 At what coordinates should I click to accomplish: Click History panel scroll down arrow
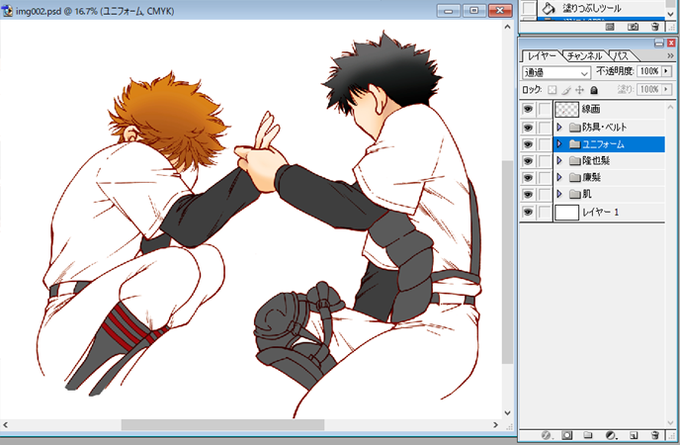(x=671, y=14)
